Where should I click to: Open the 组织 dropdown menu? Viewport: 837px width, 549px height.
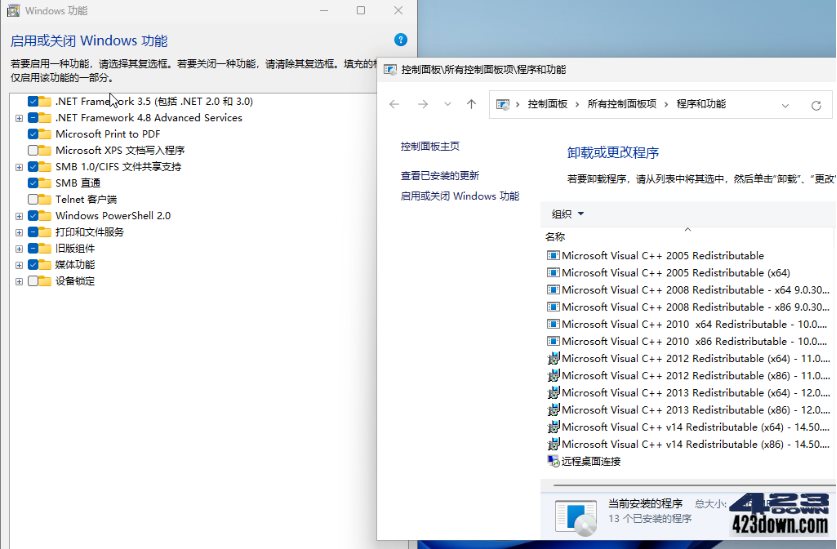(567, 214)
